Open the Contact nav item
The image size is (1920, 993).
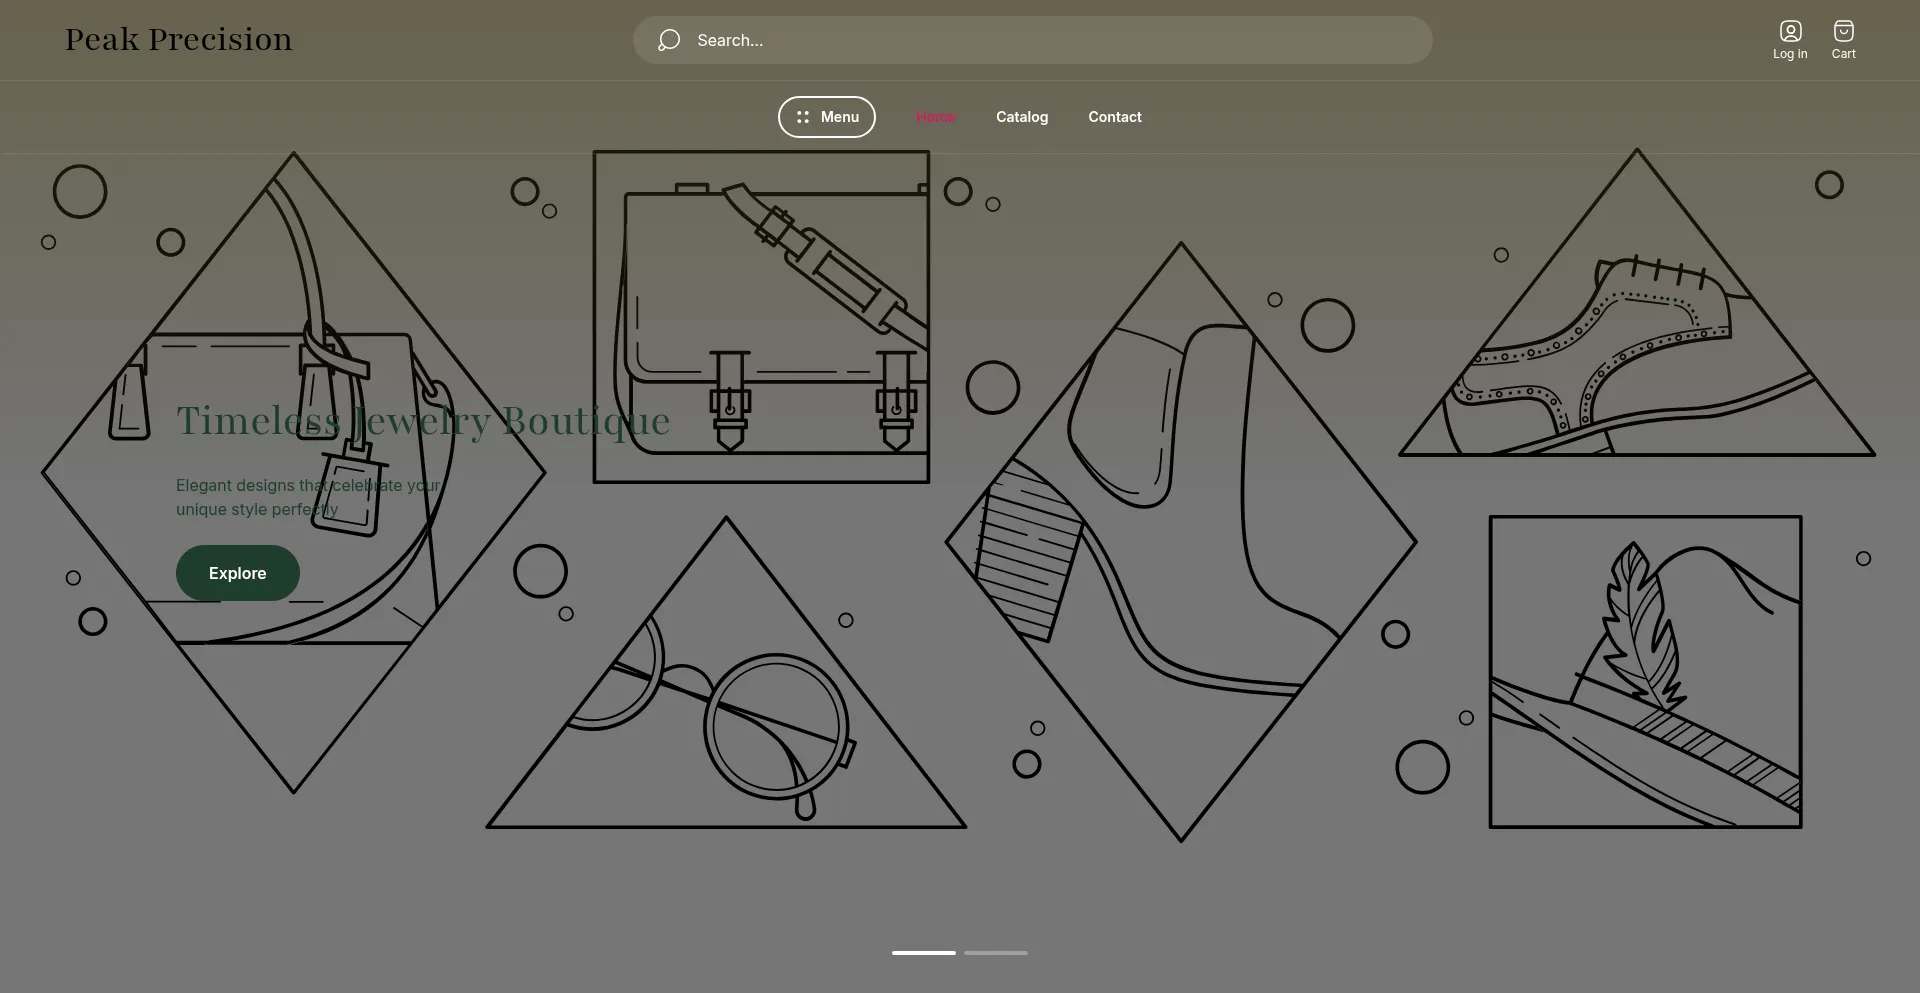coord(1115,117)
